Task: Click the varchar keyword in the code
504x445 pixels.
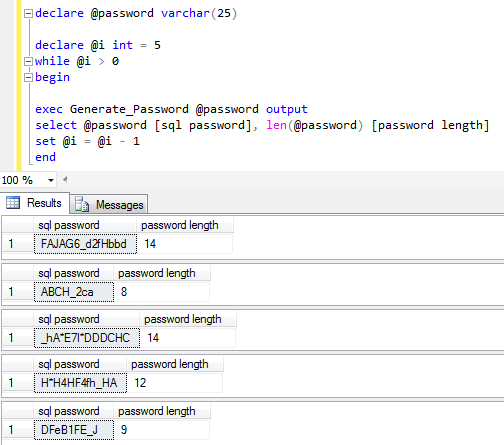Action: (x=185, y=13)
